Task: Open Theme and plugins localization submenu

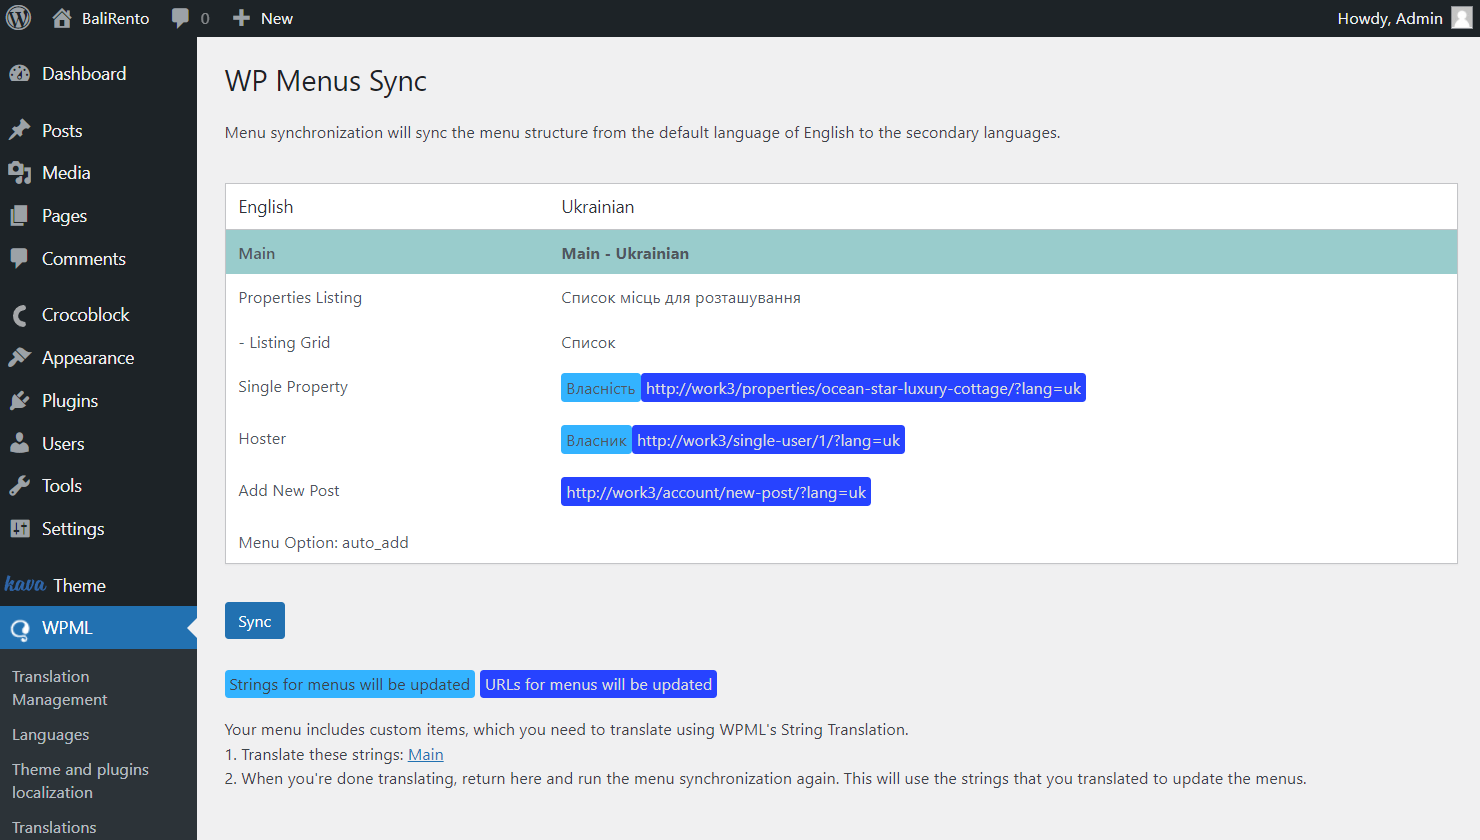Action: tap(80, 781)
